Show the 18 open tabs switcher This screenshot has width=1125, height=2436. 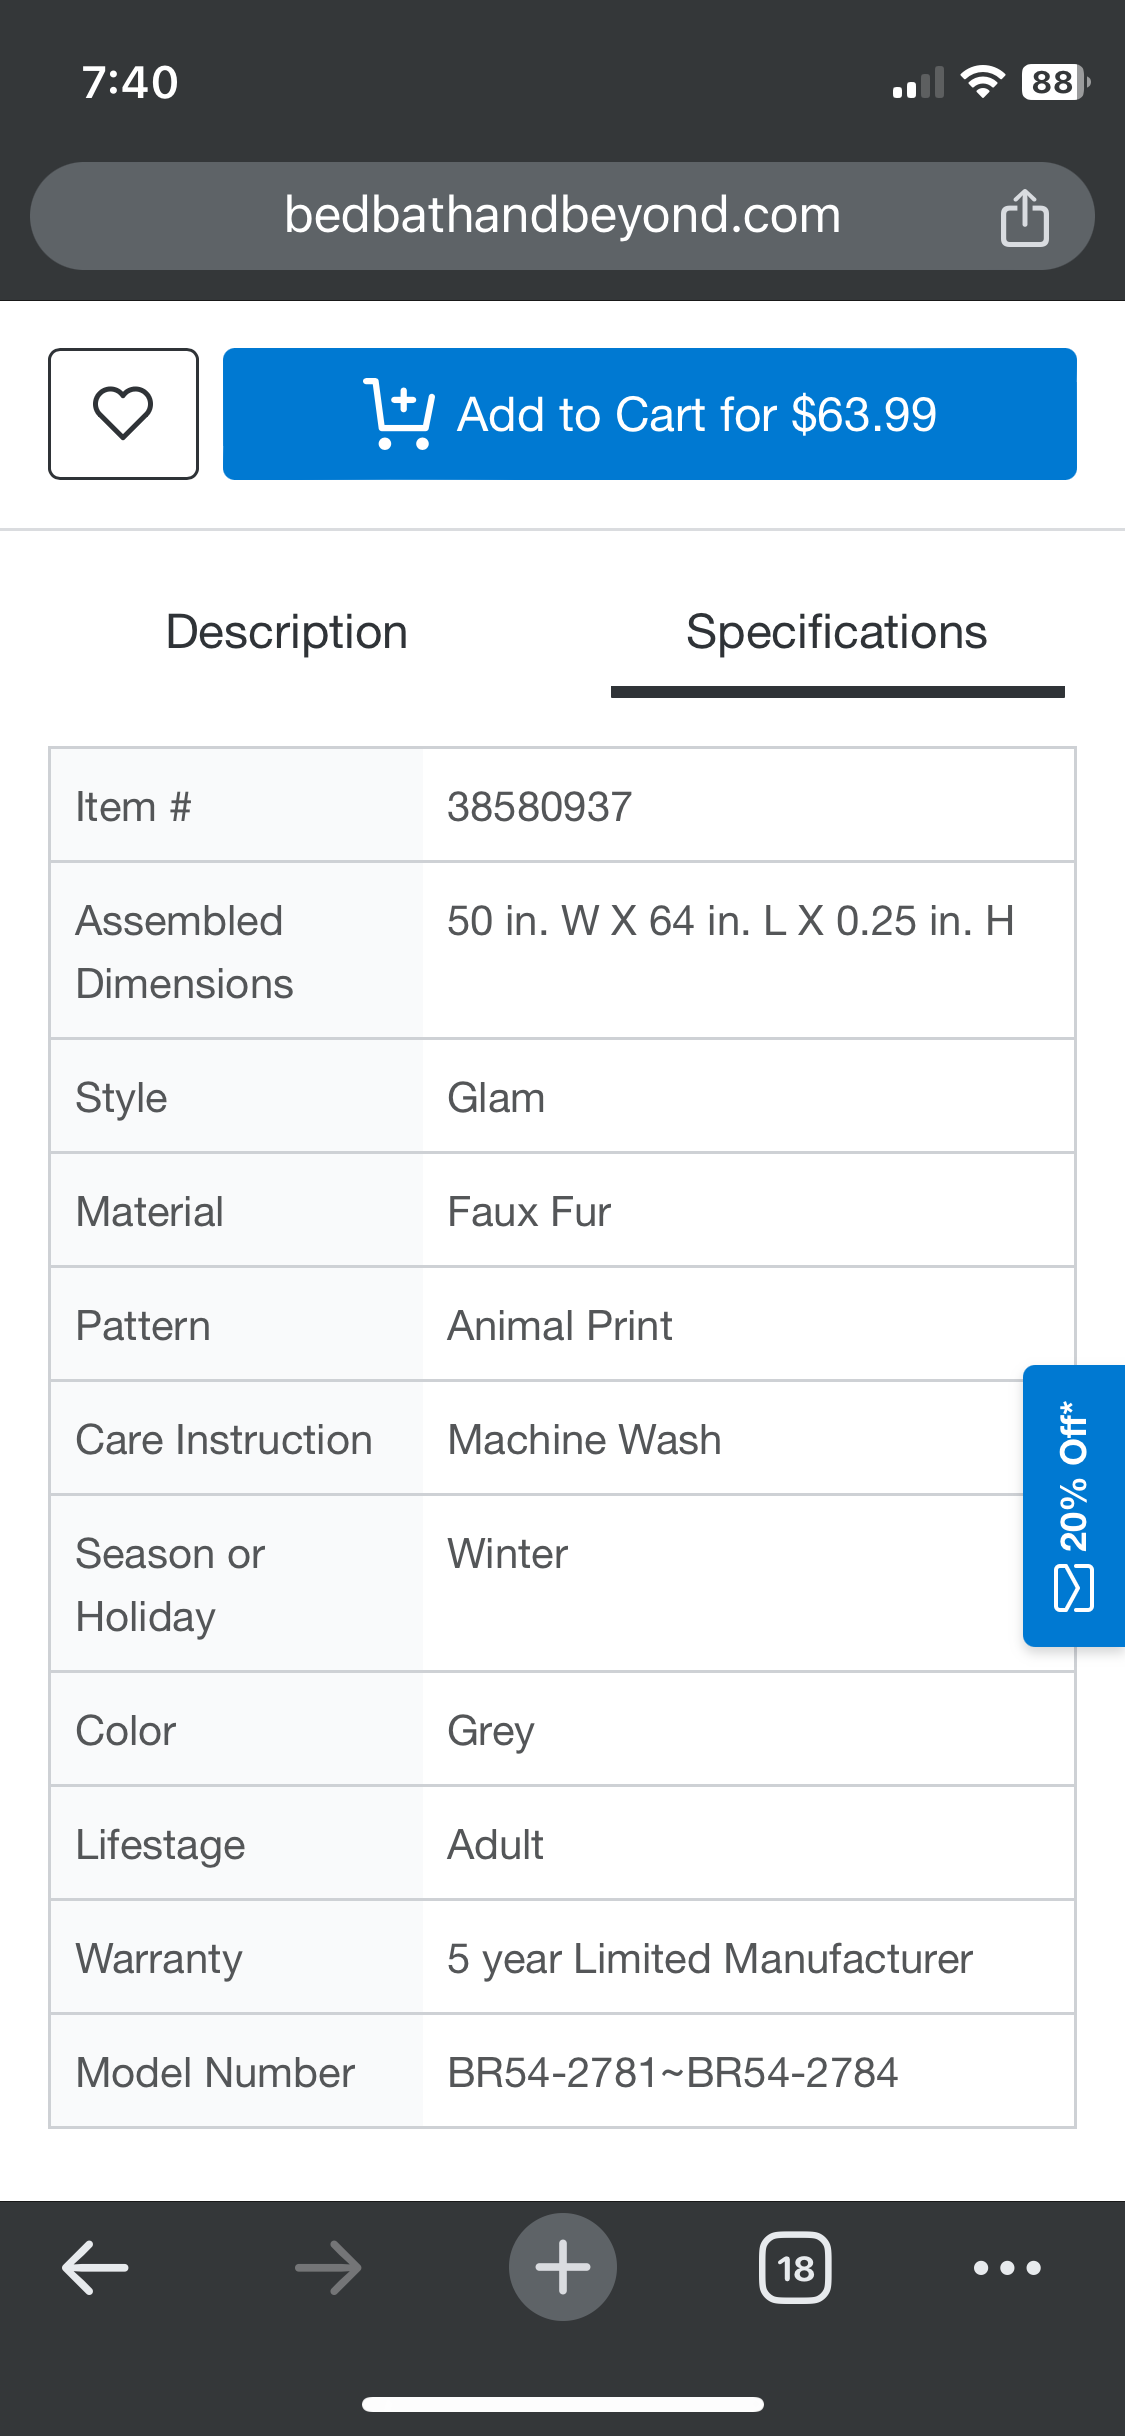click(795, 2267)
